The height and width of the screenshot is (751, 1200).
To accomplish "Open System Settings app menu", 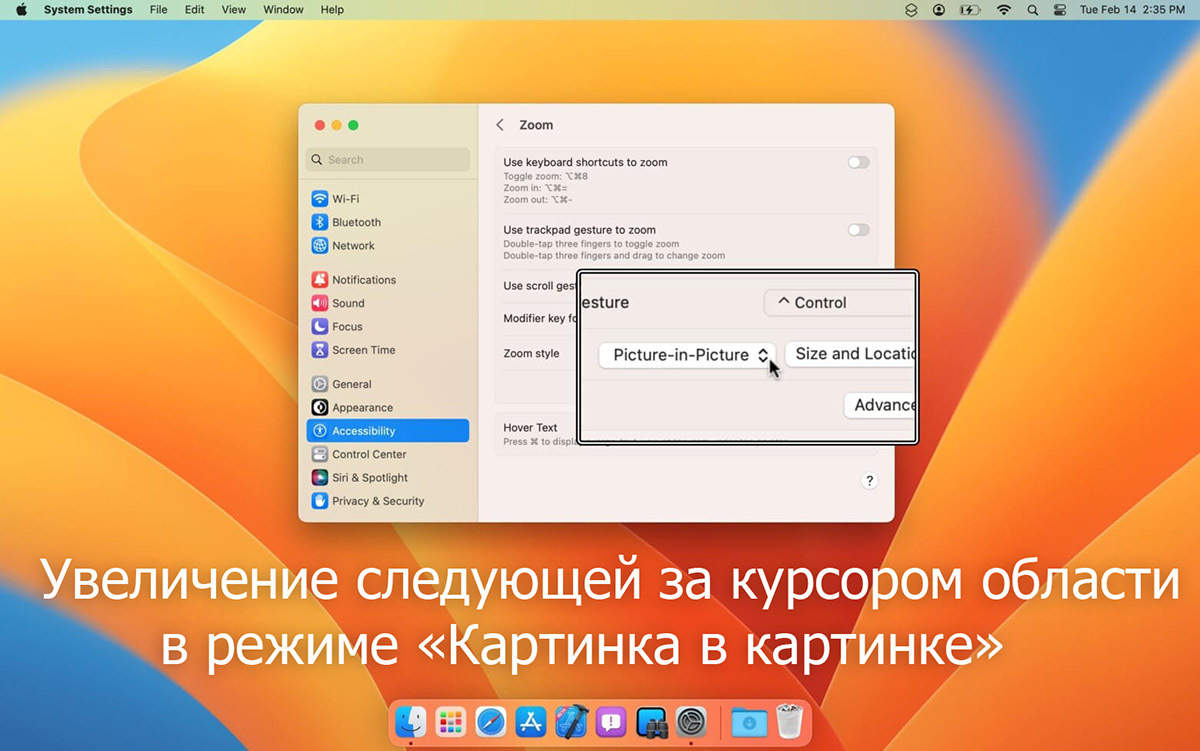I will click(x=88, y=10).
